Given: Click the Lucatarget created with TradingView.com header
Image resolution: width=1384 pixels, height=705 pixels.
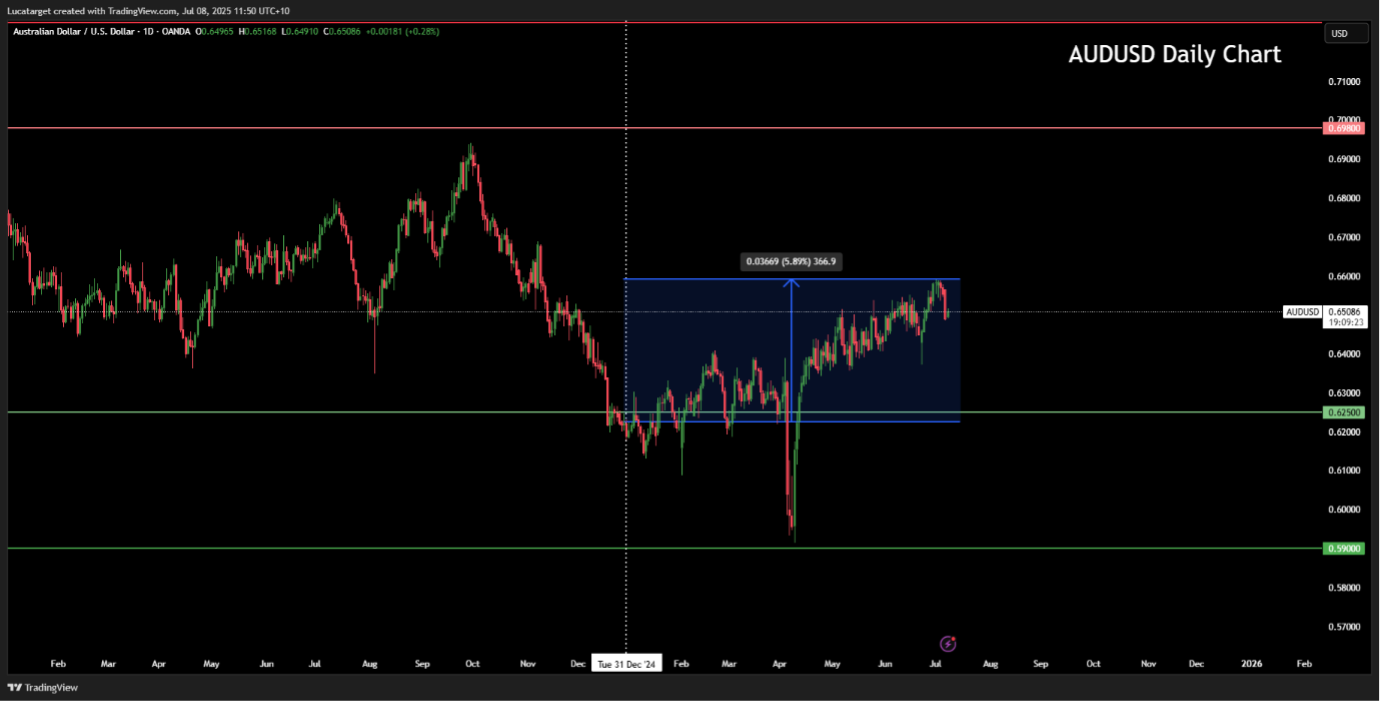Looking at the screenshot, I should [150, 11].
